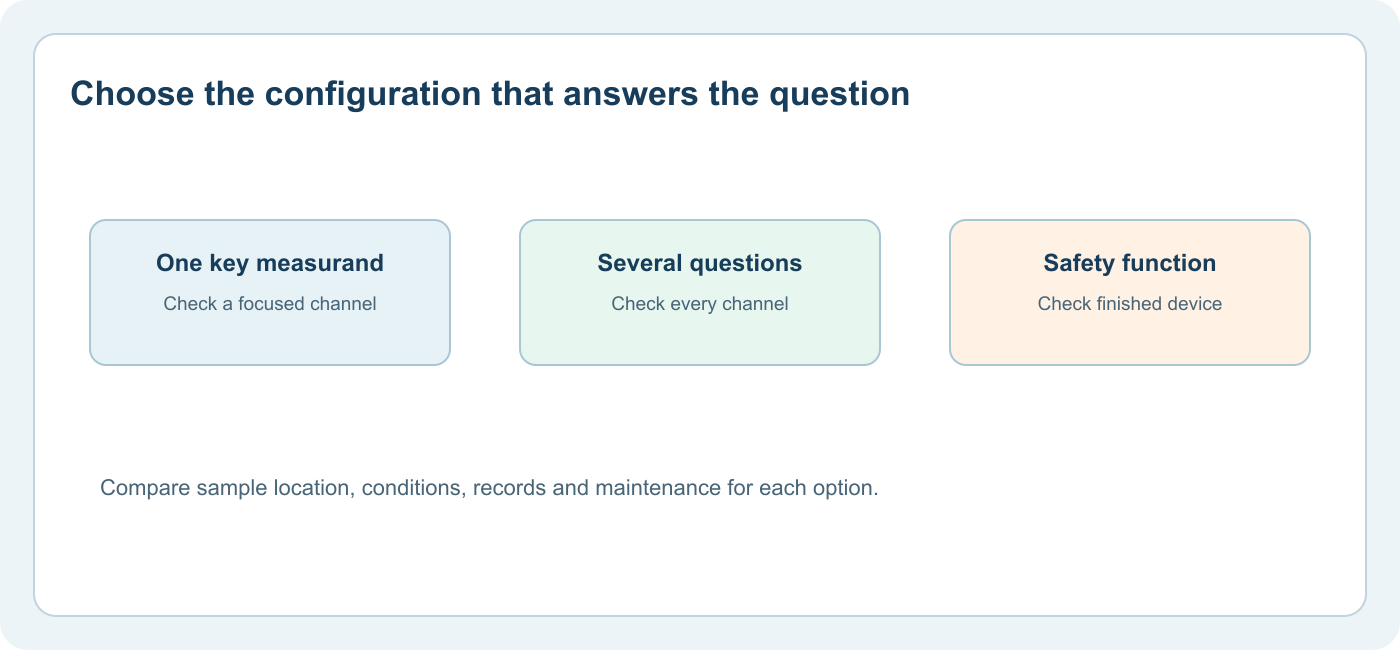The height and width of the screenshot is (650, 1400).
Task: Click empty white panel area beneath instructions
Action: click(x=700, y=558)
